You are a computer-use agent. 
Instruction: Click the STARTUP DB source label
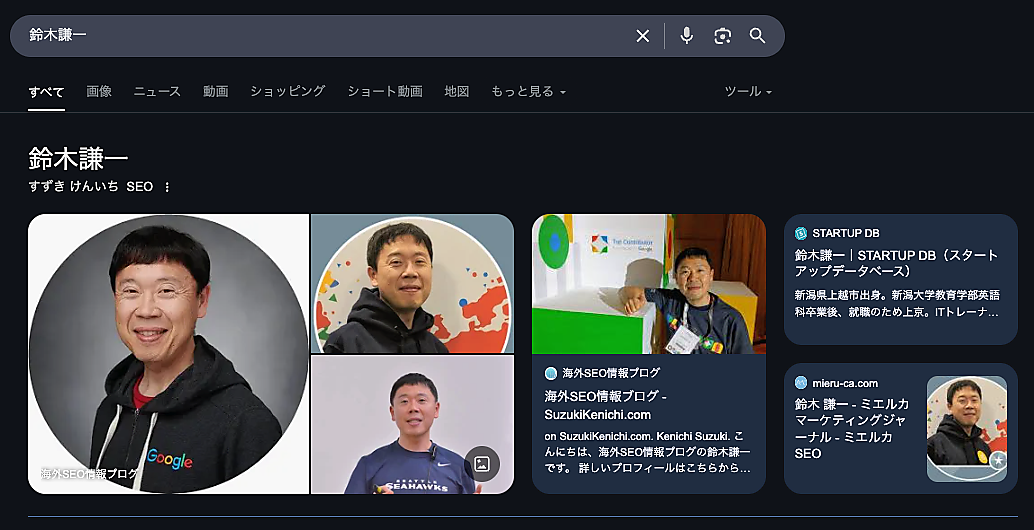click(x=846, y=233)
